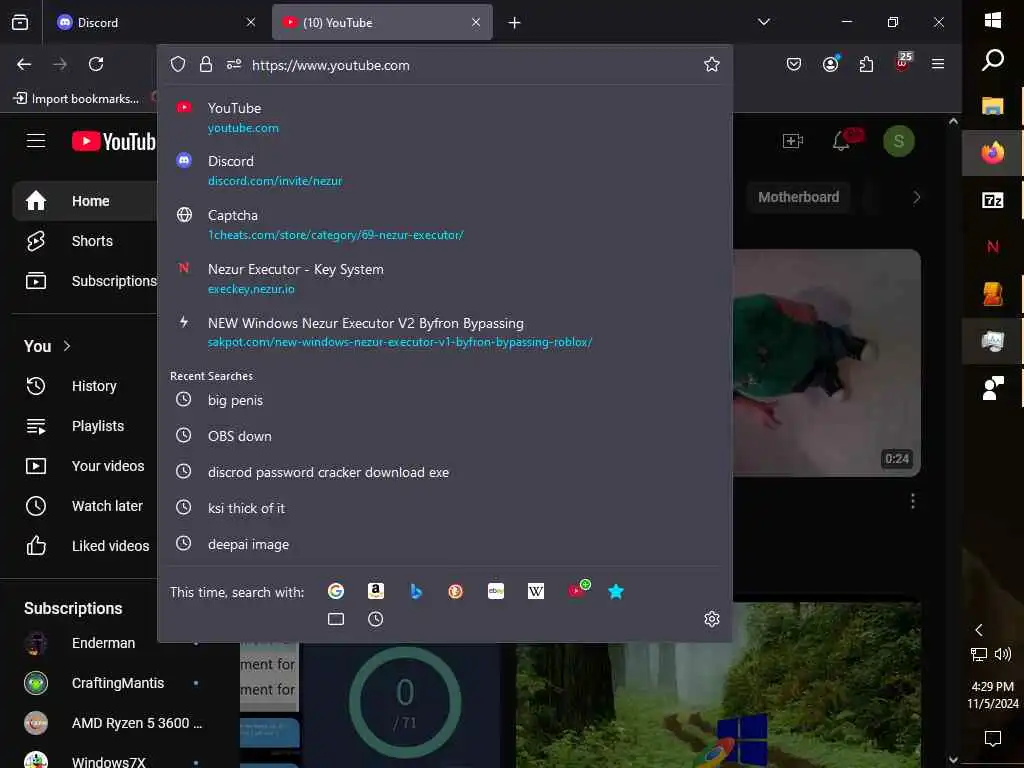Screen dimensions: 1024x768
Task: Search this time with eBay icon
Action: [x=496, y=591]
